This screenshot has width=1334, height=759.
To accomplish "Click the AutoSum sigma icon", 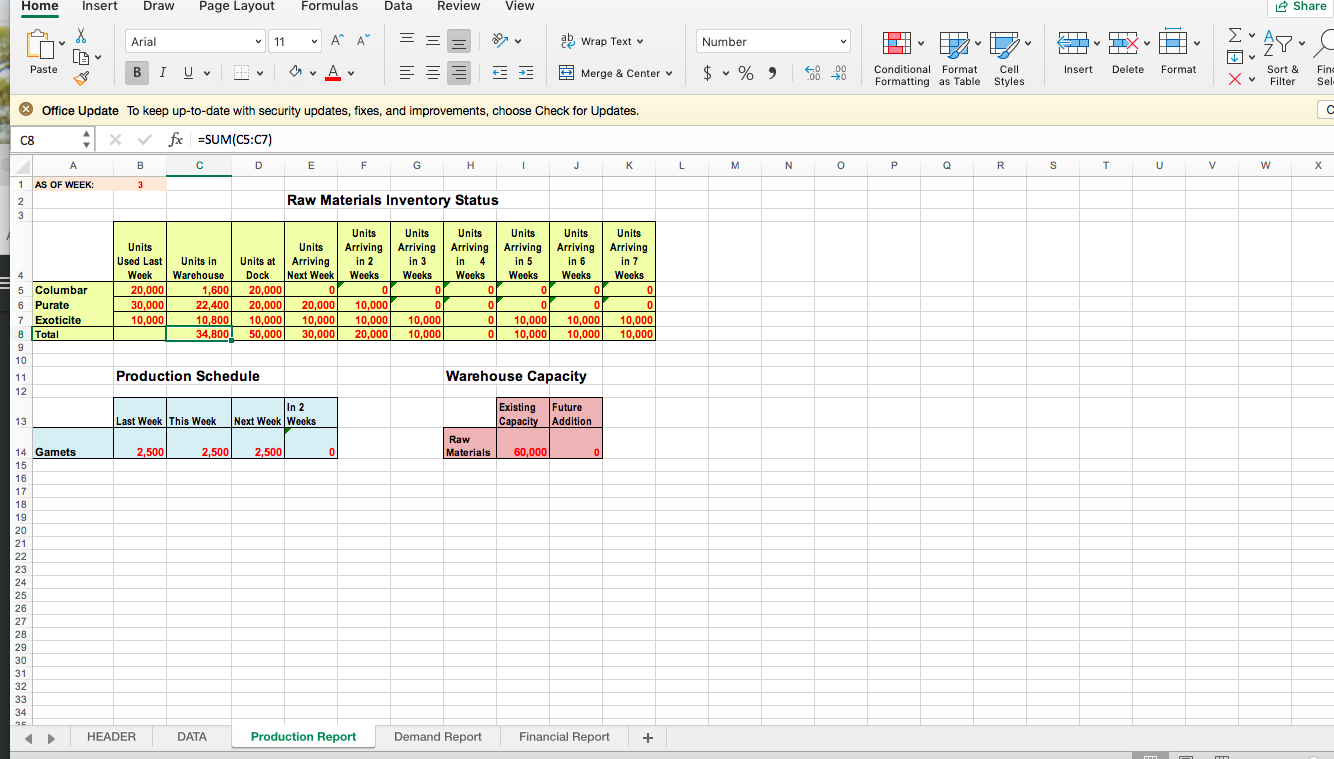I will point(1237,37).
